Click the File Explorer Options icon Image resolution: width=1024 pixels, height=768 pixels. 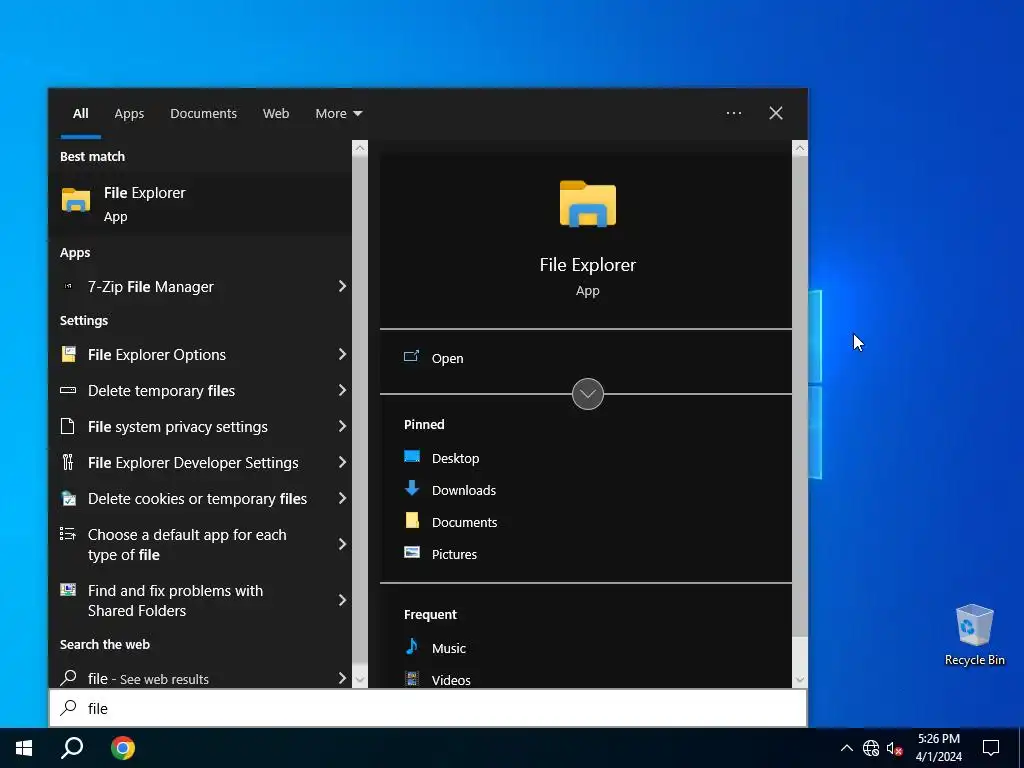coord(68,354)
